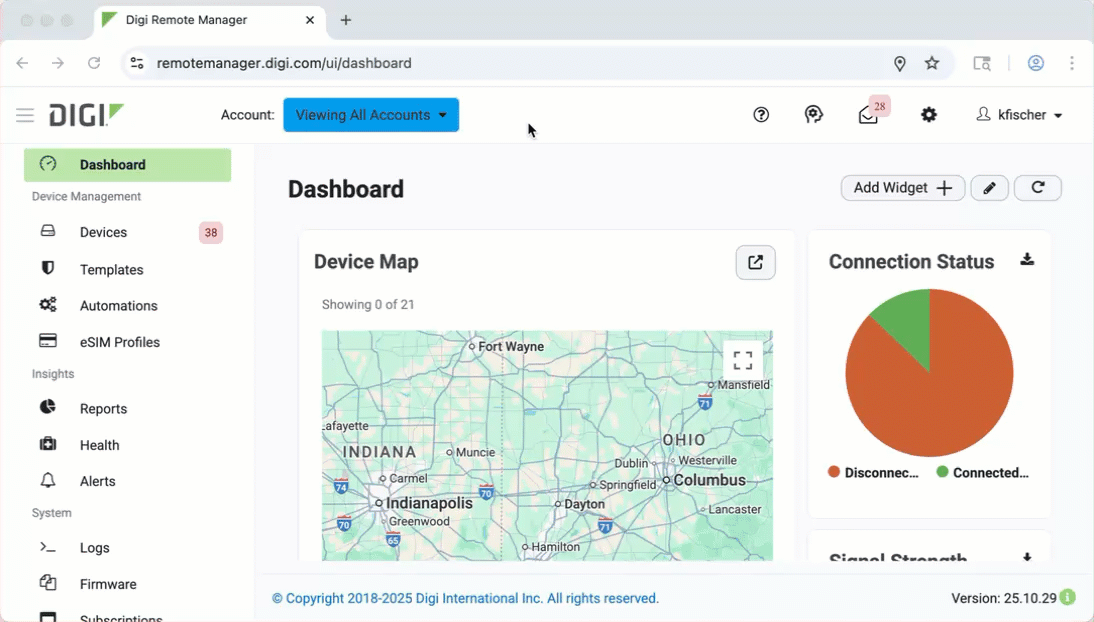Viewport: 1094px width, 622px height.
Task: Open Device Map in external view
Action: 755,263
